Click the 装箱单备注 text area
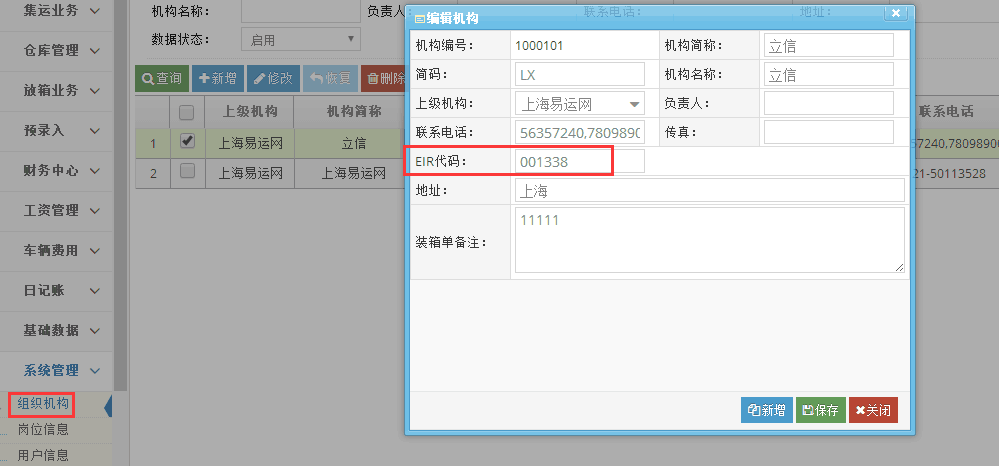 [x=708, y=240]
